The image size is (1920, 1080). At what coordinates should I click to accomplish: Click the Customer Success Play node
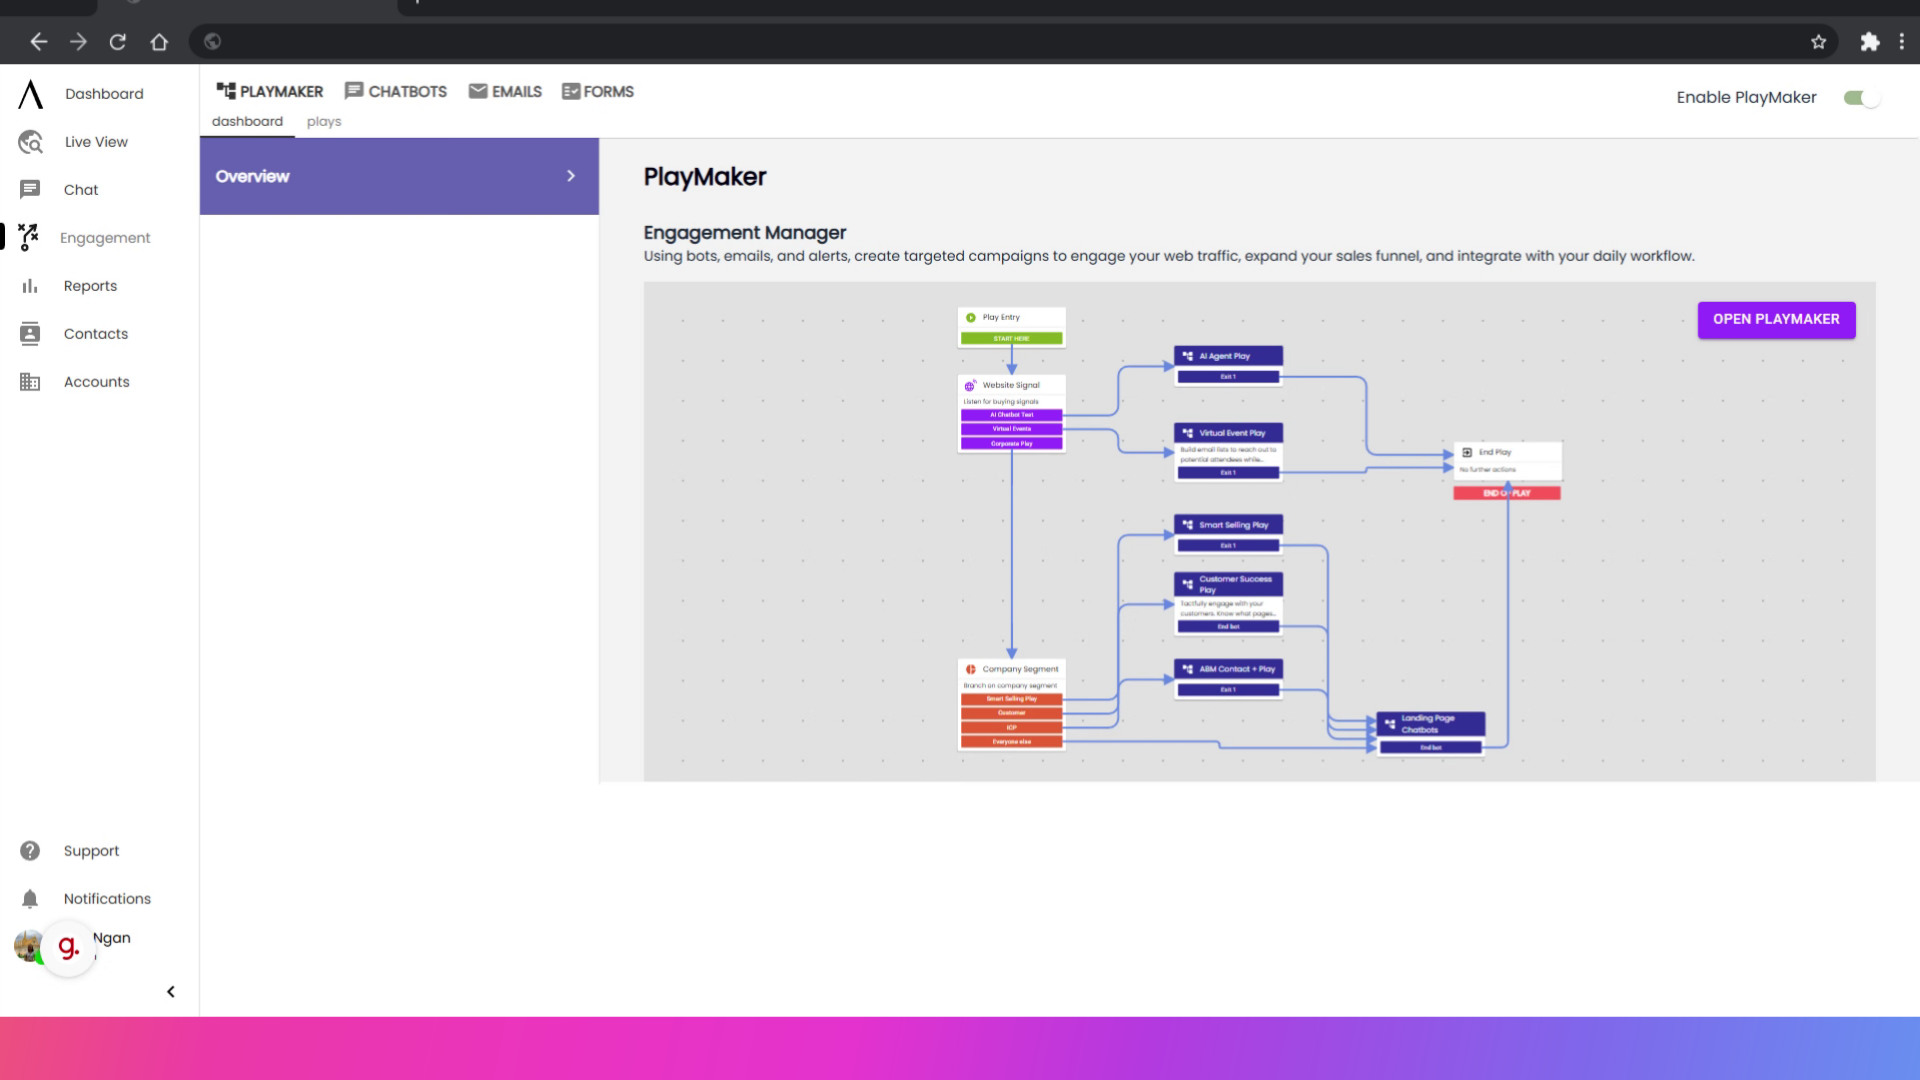pos(1228,603)
